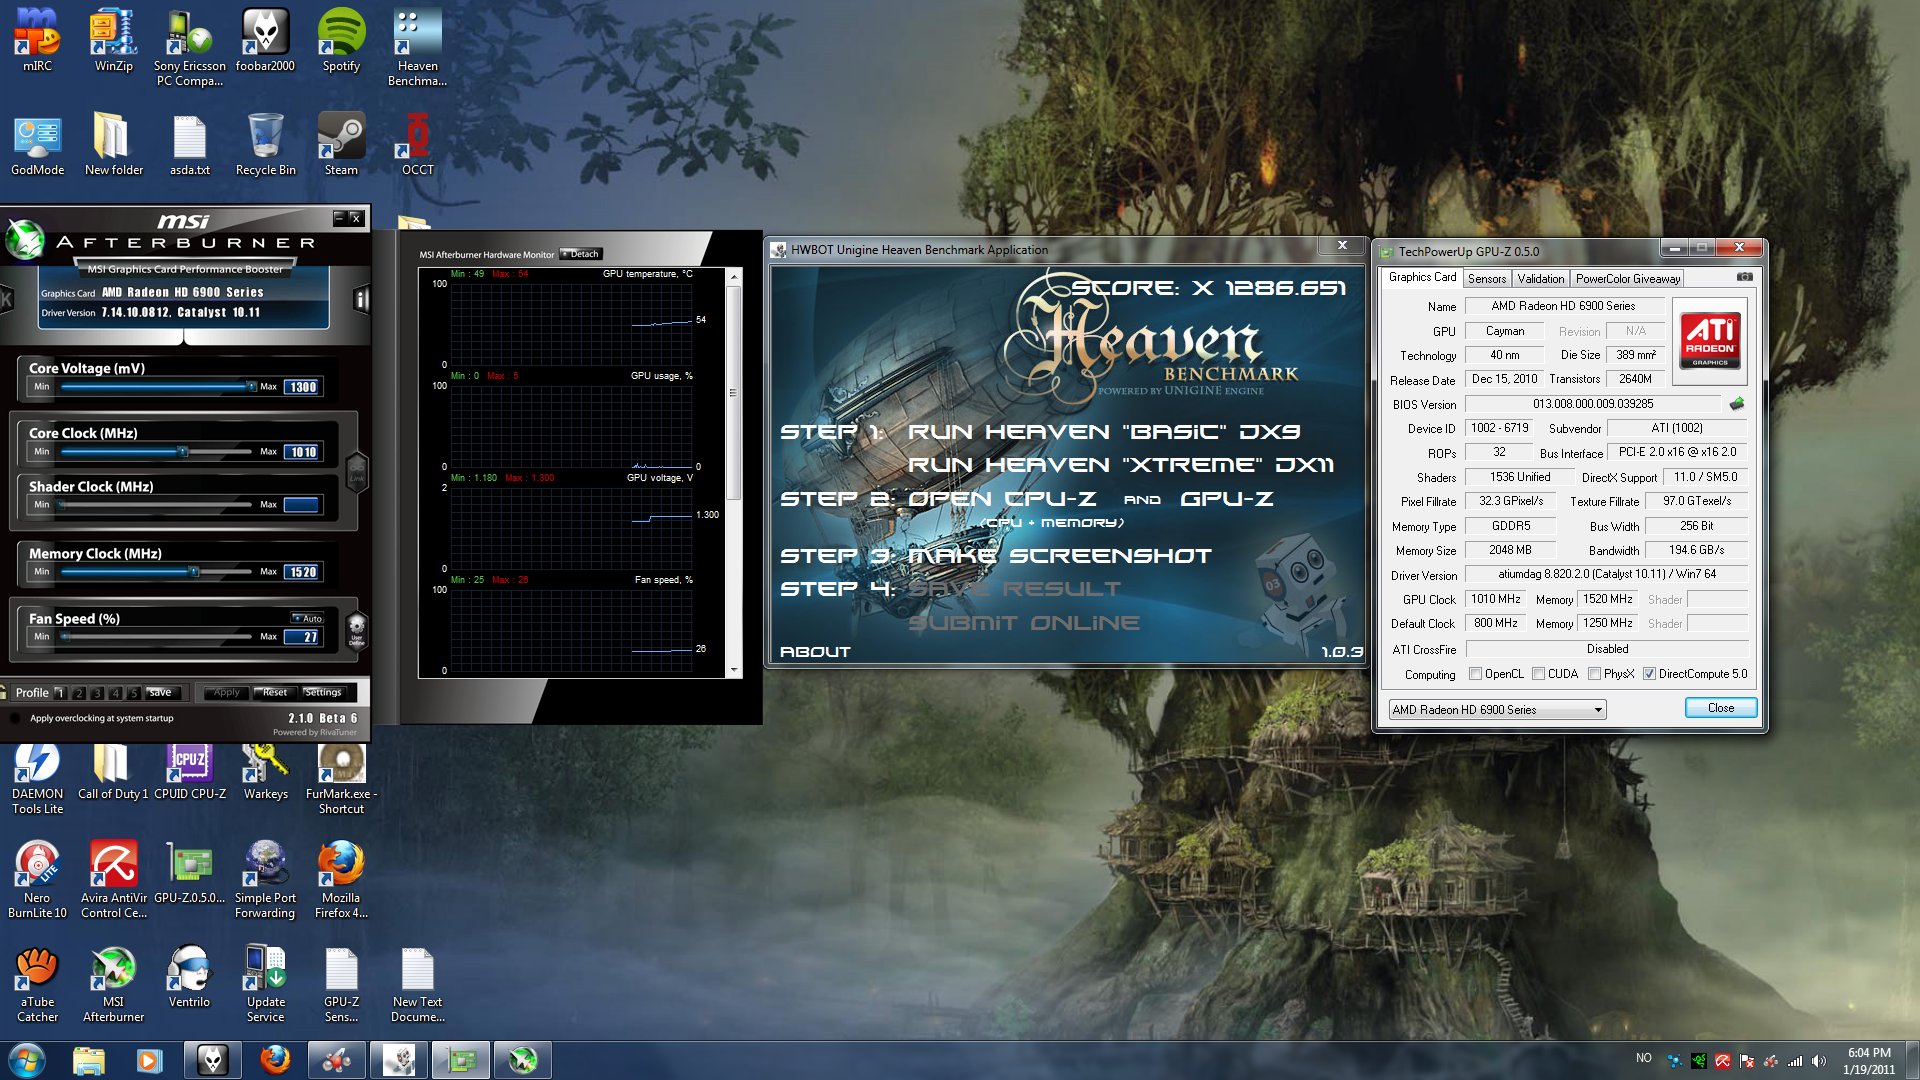Open GodMode desktop icon
The width and height of the screenshot is (1920, 1080).
point(37,145)
